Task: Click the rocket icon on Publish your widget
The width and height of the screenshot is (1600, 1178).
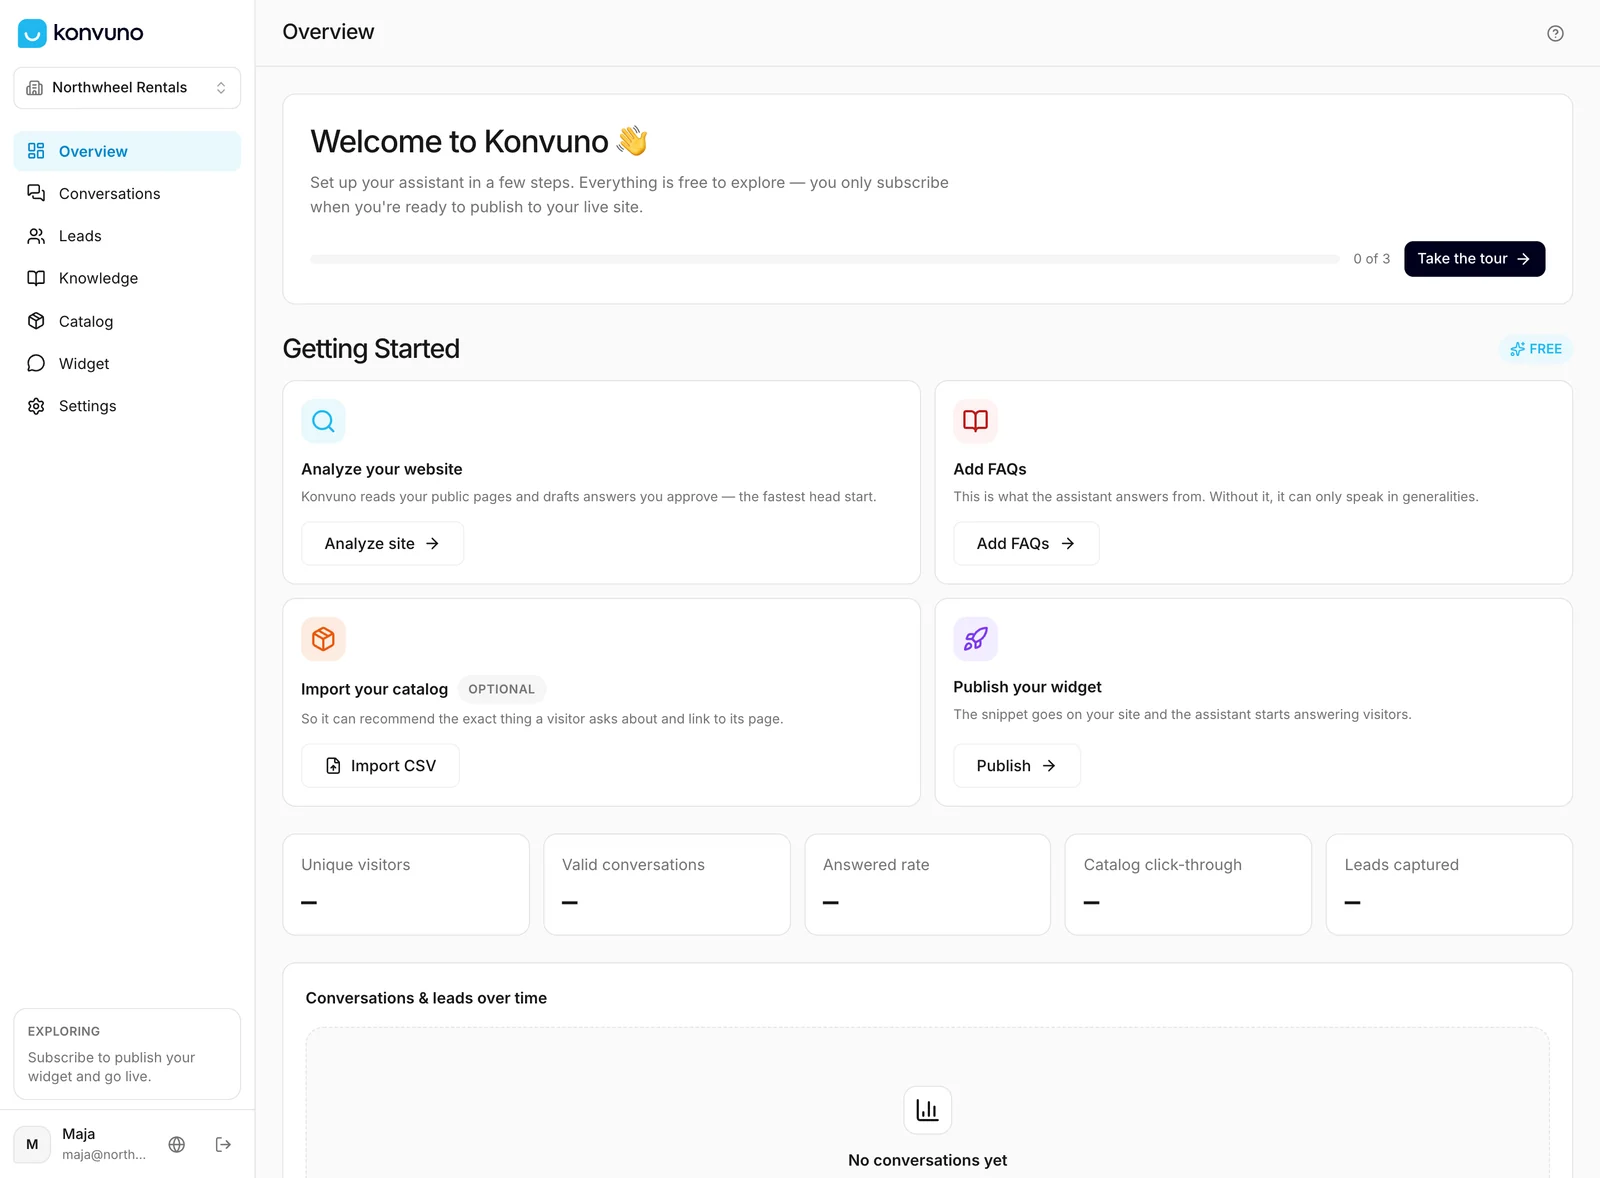Action: click(x=975, y=639)
